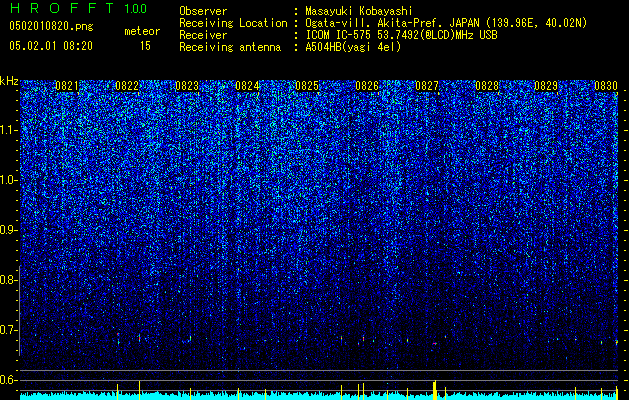Click the kHz axis unit label

click(x=9, y=81)
